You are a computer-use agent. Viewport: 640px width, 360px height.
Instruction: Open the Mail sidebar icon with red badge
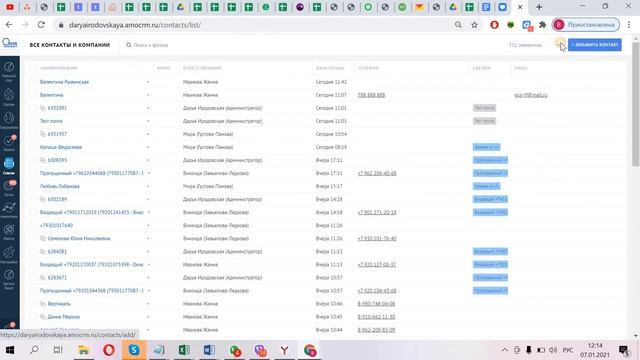[9, 188]
